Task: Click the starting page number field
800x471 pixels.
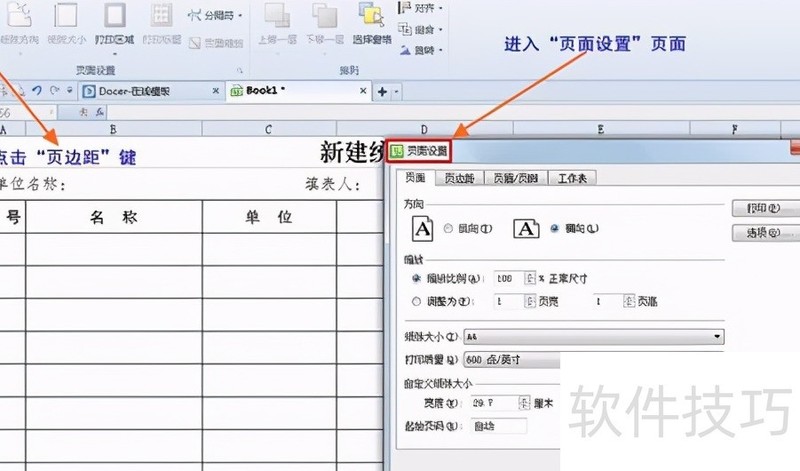Action: click(x=498, y=426)
